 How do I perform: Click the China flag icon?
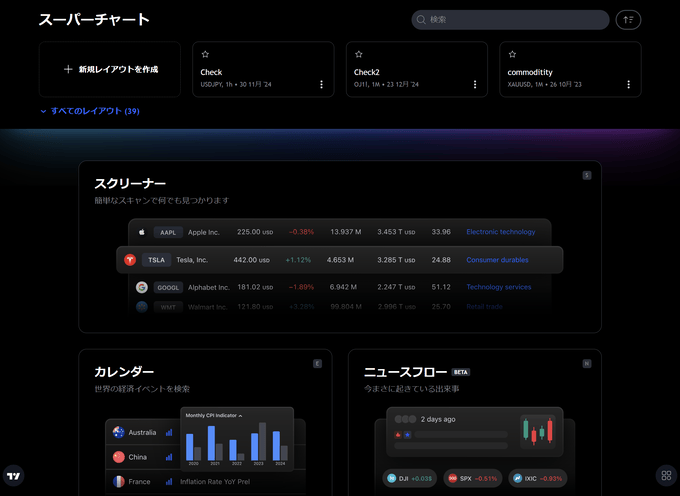click(118, 457)
